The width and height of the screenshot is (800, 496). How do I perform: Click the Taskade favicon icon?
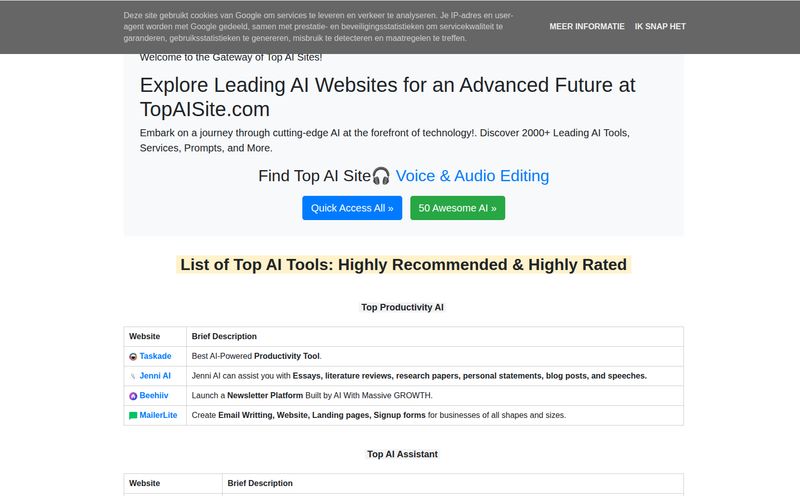pos(133,357)
